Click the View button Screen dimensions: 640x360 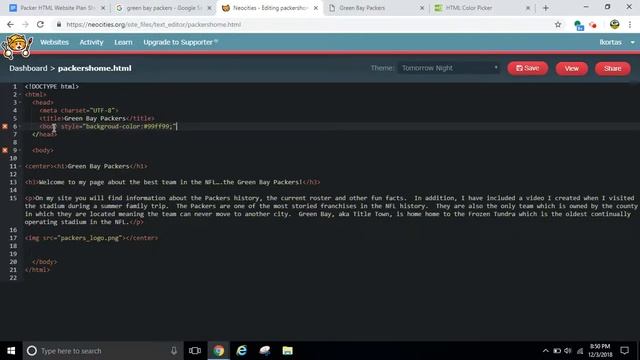571,69
